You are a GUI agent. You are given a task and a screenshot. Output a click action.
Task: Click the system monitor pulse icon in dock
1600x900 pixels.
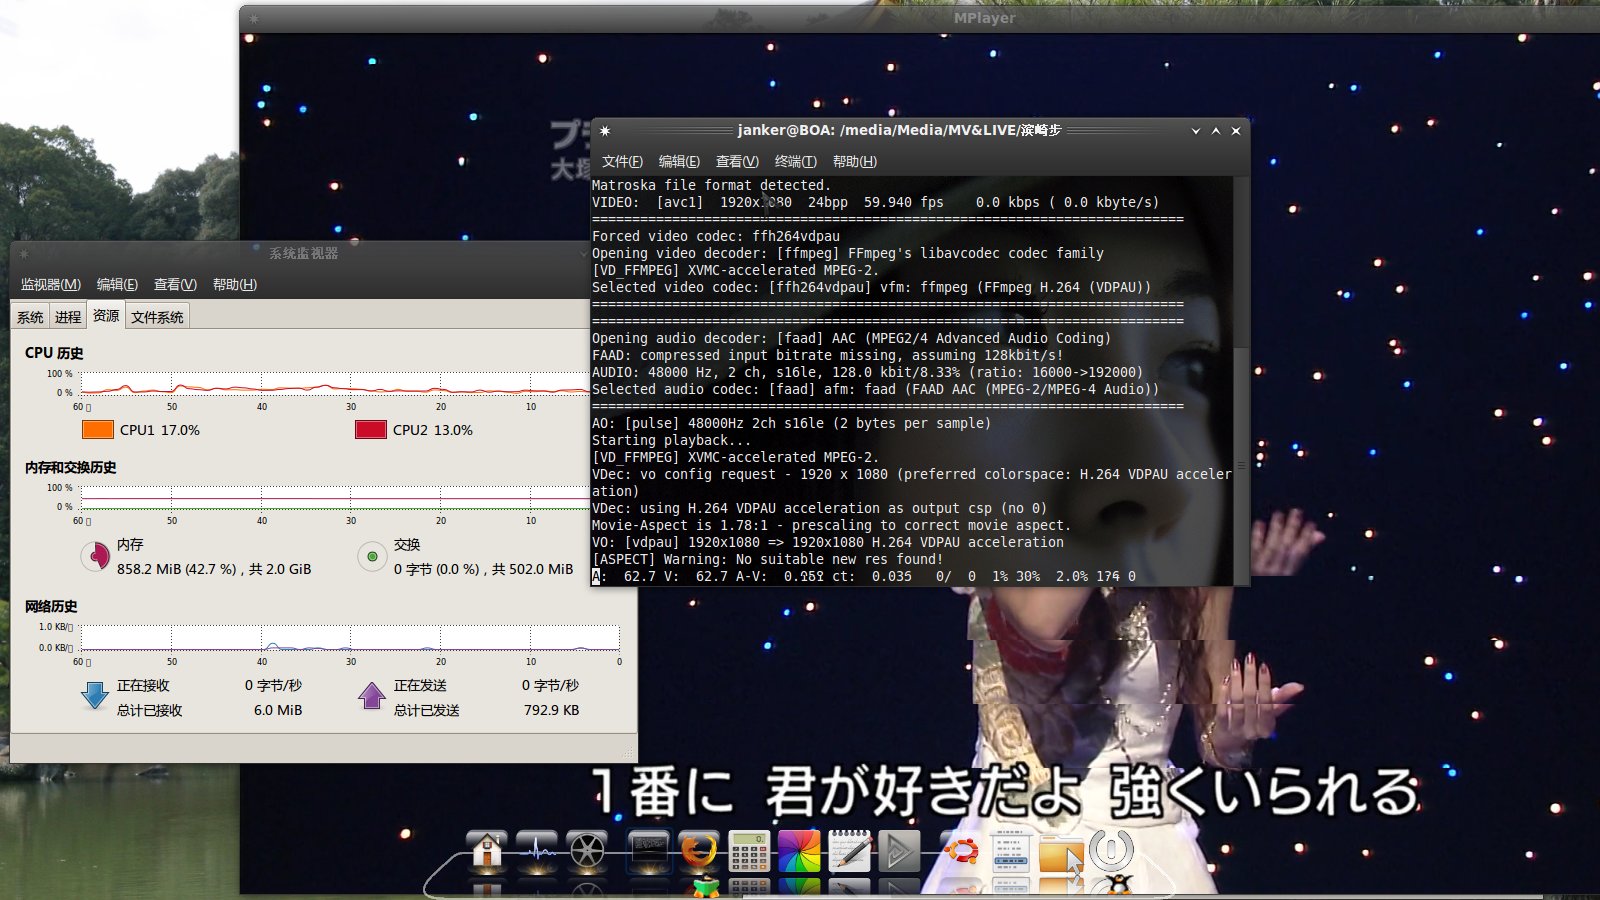pos(537,851)
